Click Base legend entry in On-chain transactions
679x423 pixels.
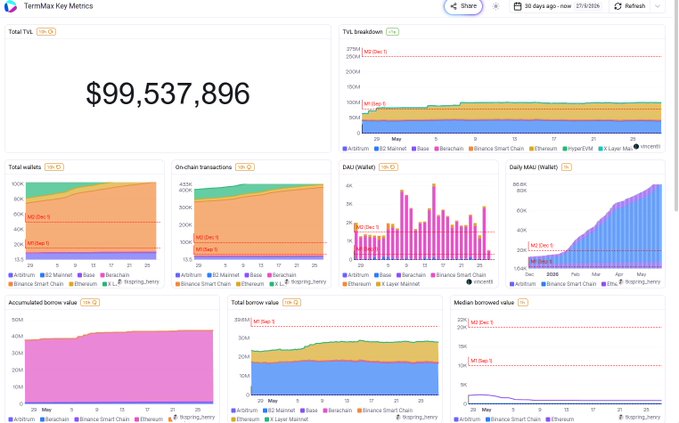[253, 275]
